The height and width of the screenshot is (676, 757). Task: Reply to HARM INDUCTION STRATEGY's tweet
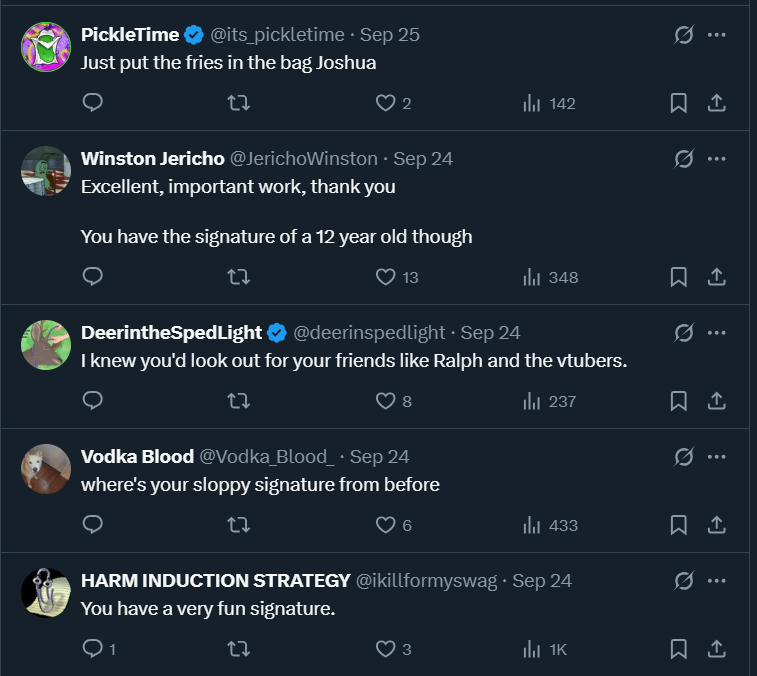pos(93,649)
